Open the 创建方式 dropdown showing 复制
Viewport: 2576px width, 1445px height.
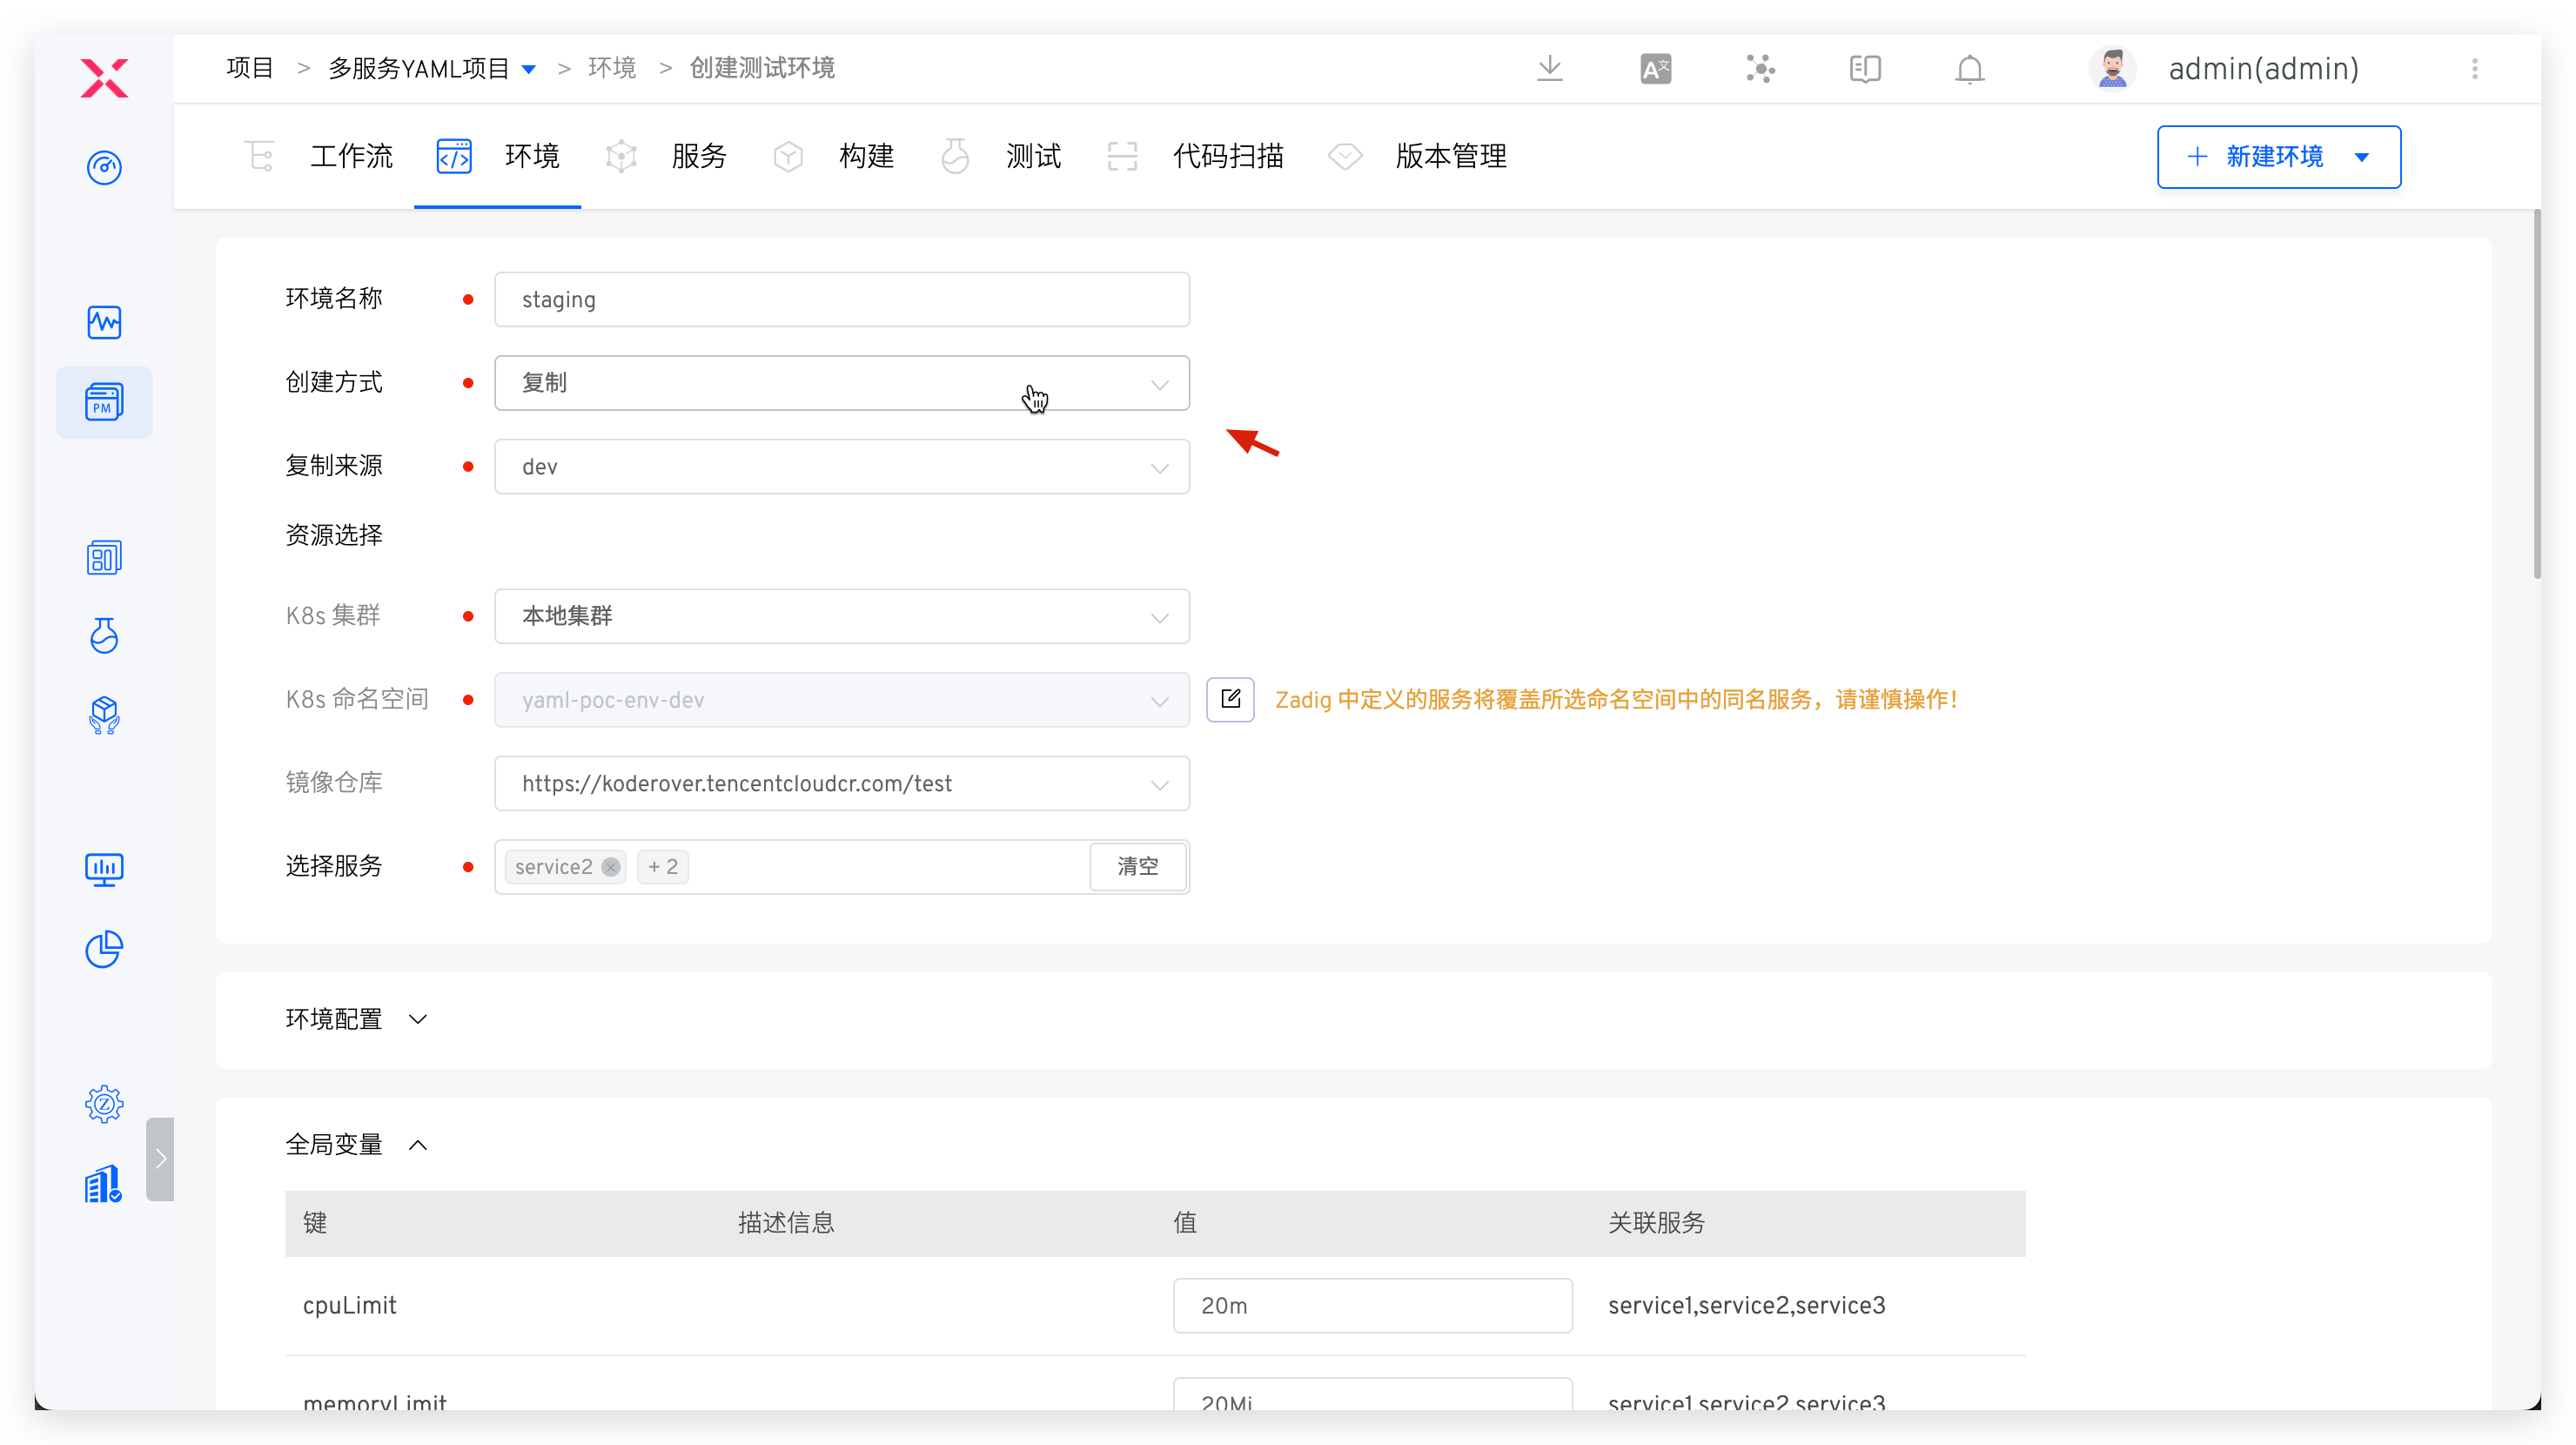click(x=841, y=383)
